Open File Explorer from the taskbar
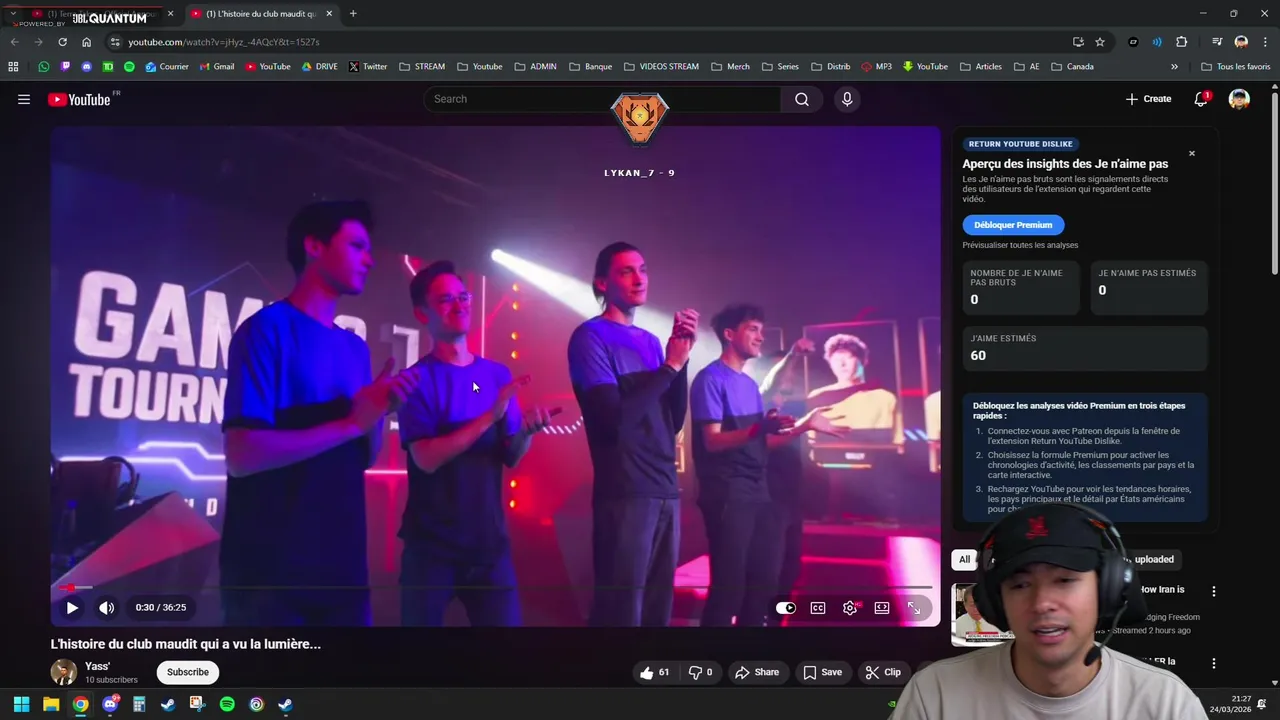The height and width of the screenshot is (720, 1280). click(x=51, y=704)
